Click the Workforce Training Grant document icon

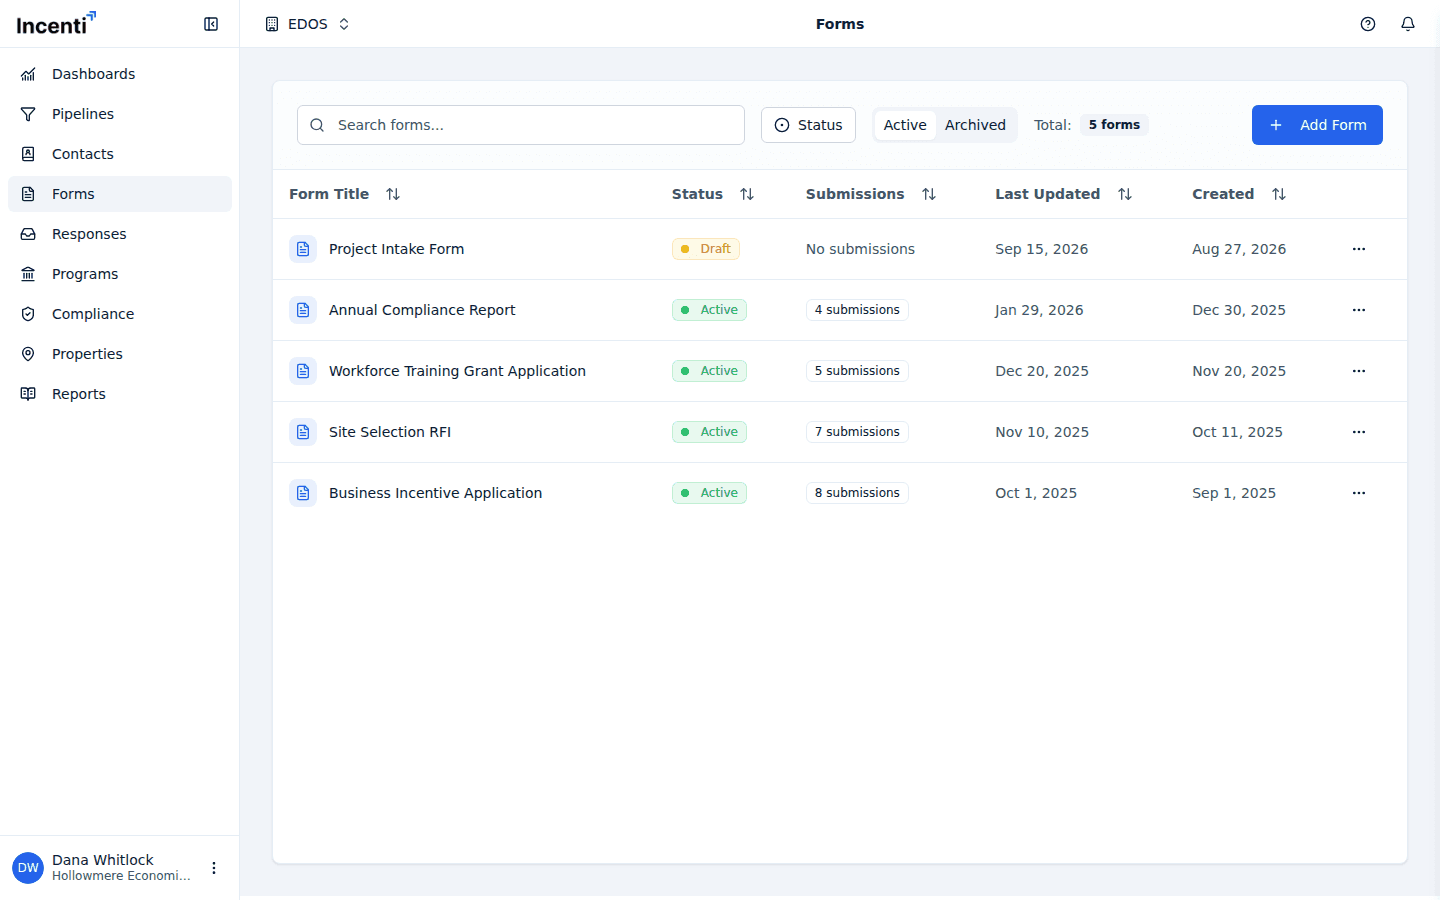[303, 371]
